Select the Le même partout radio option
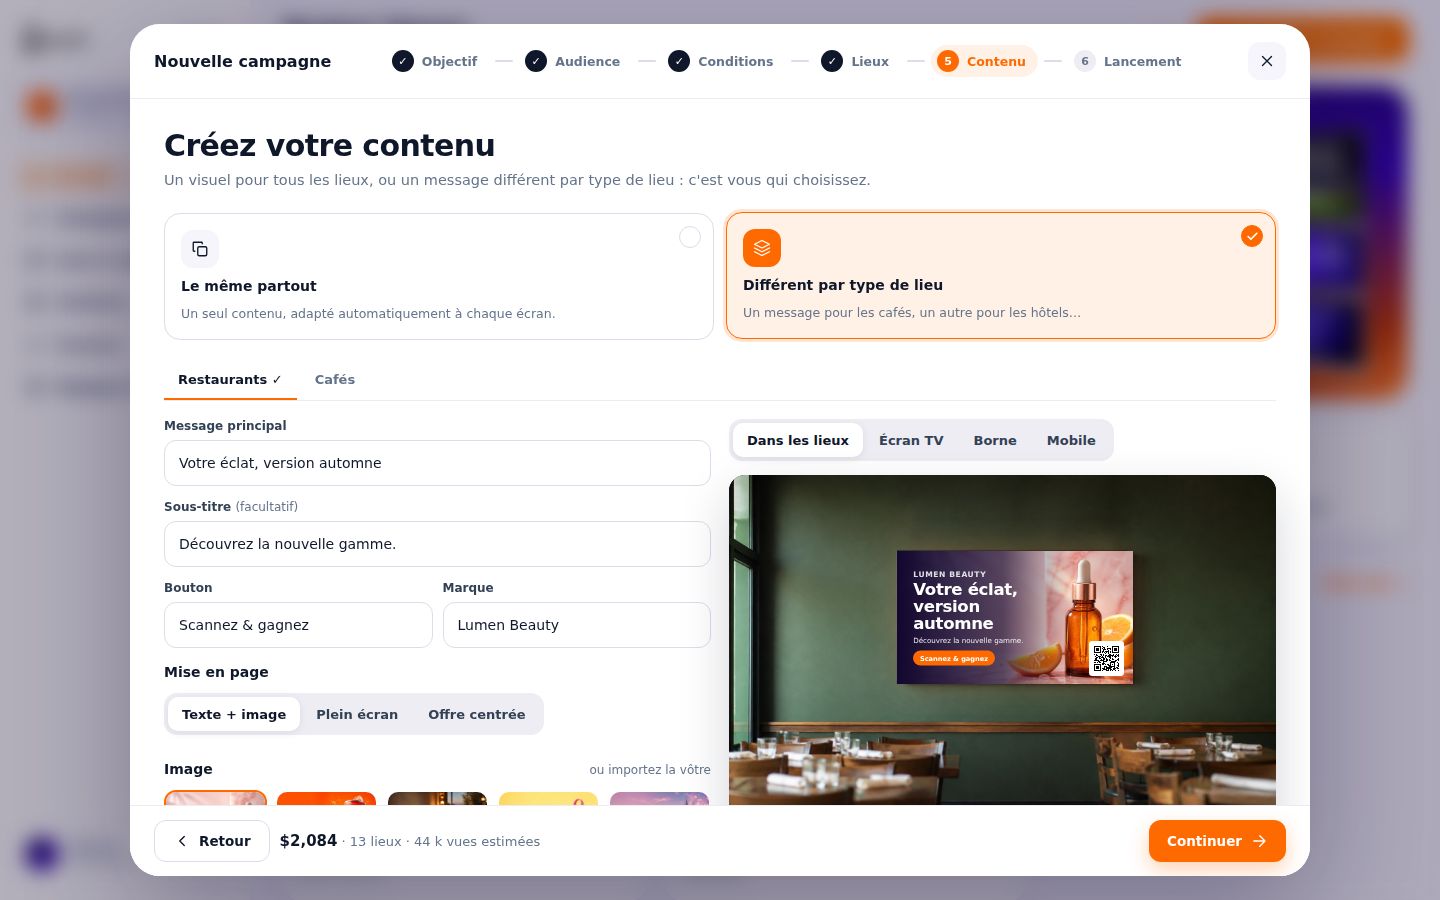 [690, 237]
